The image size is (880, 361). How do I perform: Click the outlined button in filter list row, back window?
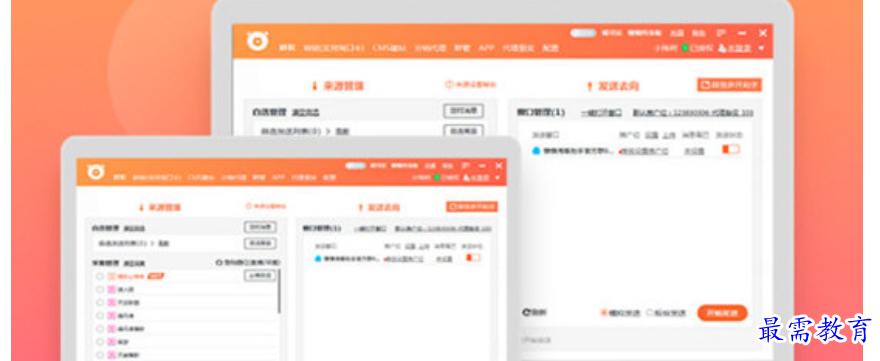coord(464,131)
